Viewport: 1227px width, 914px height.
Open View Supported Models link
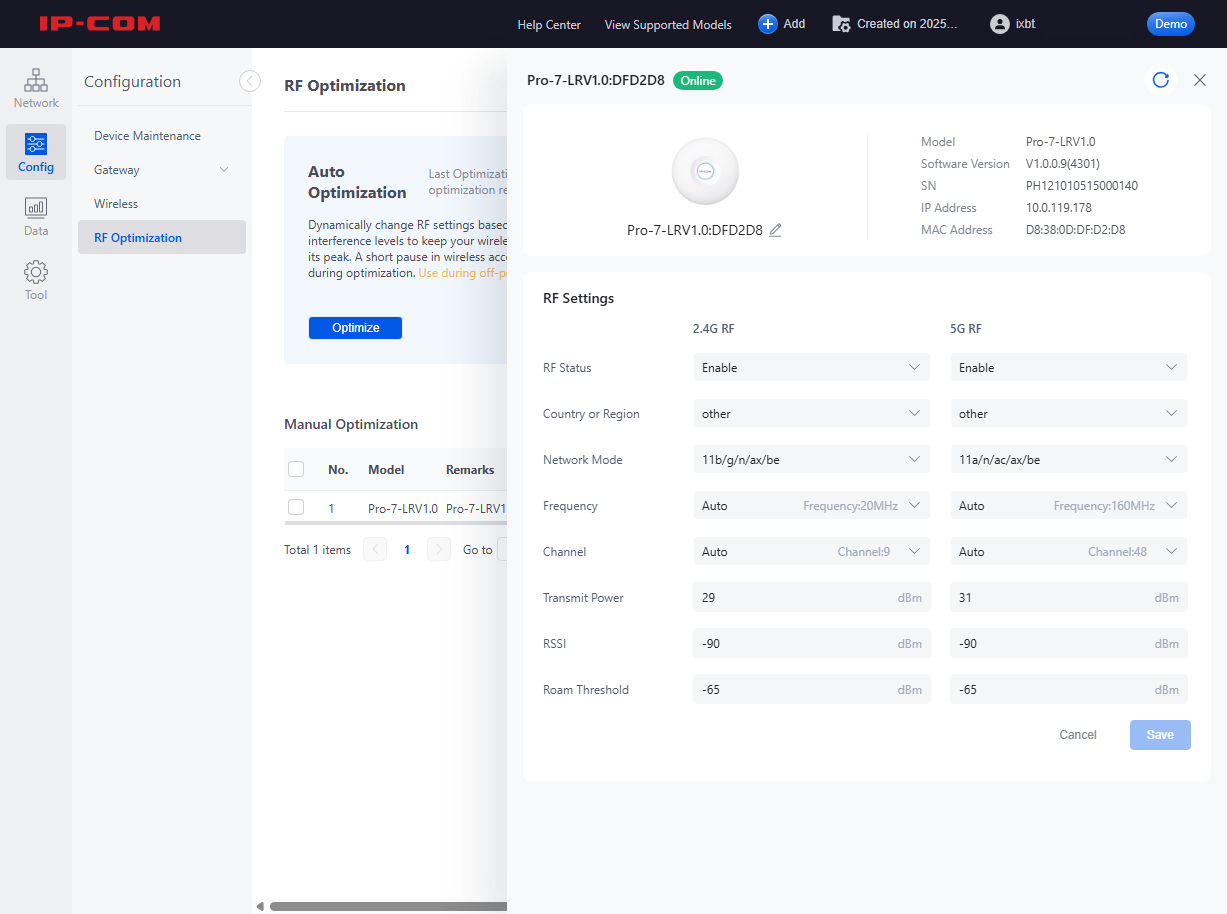tap(668, 25)
